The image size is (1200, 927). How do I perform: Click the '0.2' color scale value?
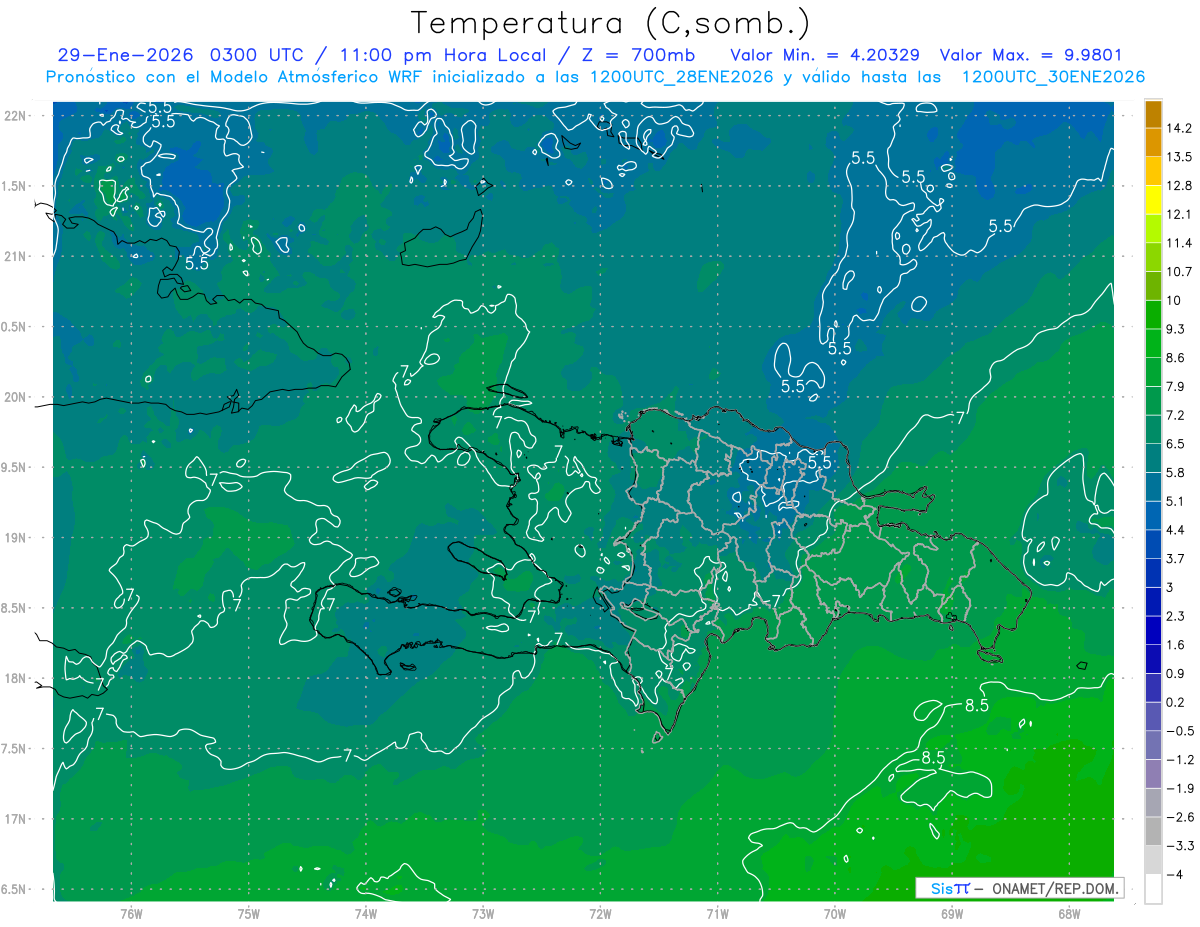pyautogui.click(x=1176, y=703)
